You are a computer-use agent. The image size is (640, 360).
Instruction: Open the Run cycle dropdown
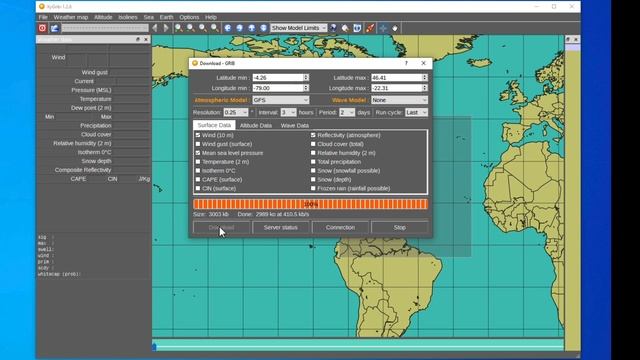point(416,112)
